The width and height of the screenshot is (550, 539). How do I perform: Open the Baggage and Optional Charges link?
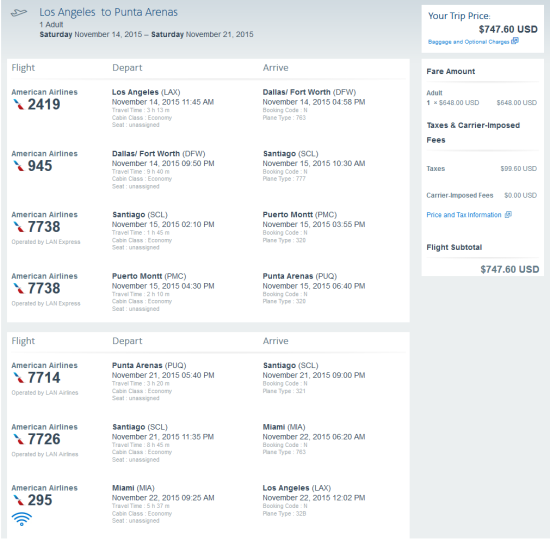coord(468,42)
